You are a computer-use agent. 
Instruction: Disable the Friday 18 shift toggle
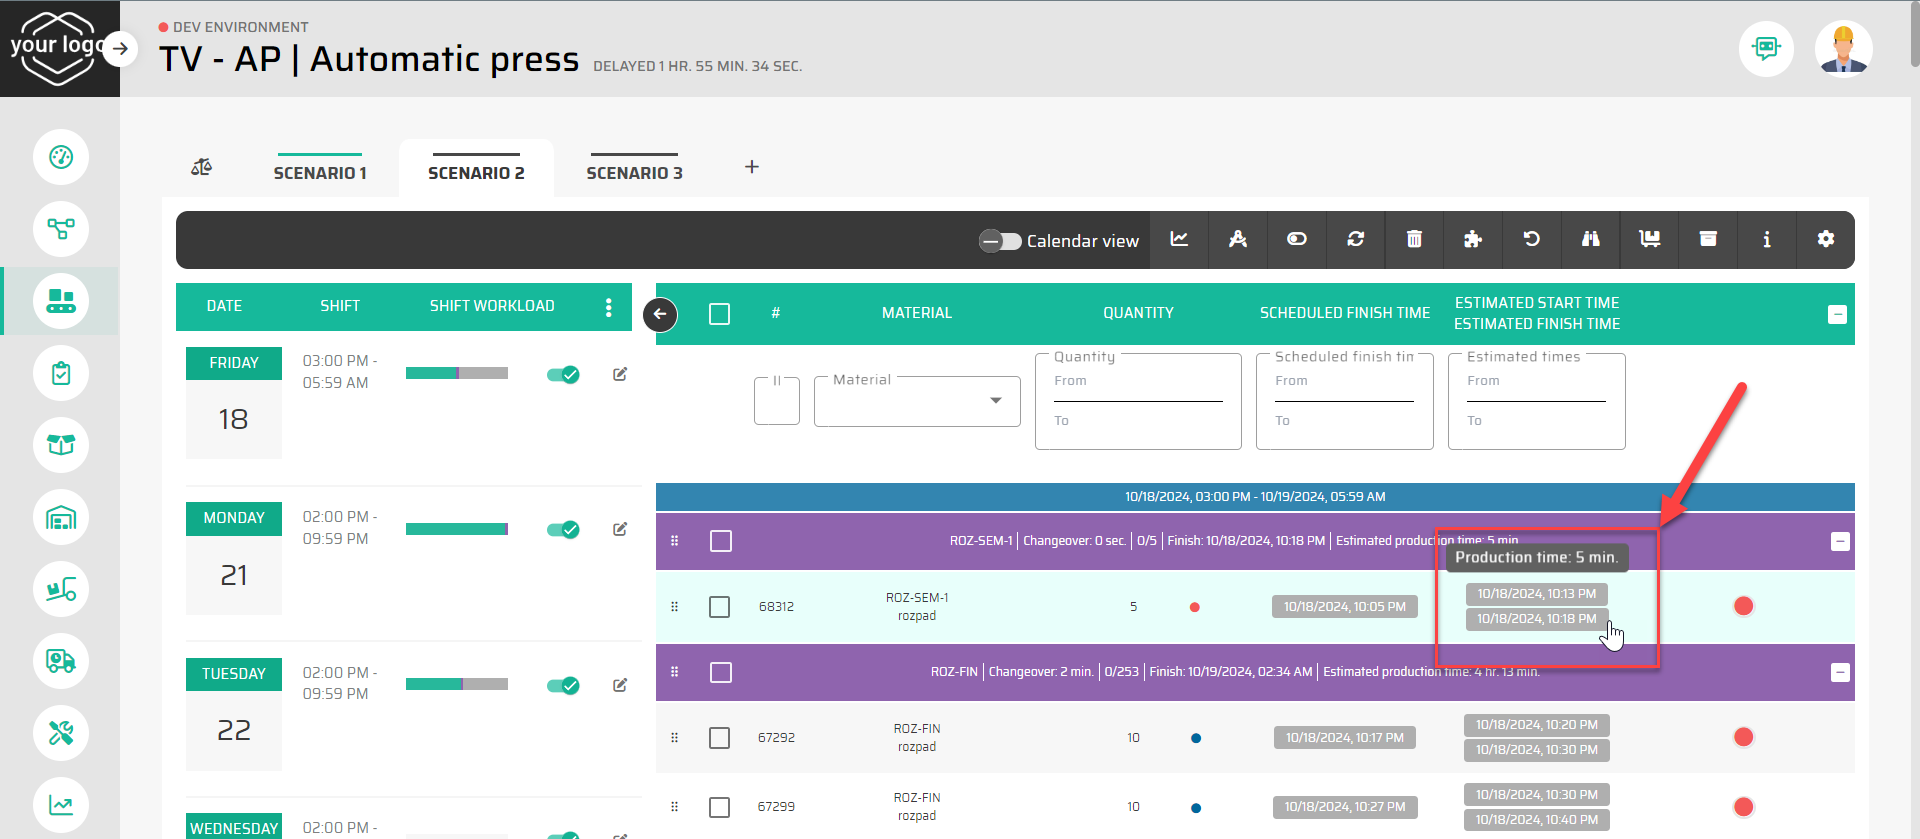click(x=563, y=375)
